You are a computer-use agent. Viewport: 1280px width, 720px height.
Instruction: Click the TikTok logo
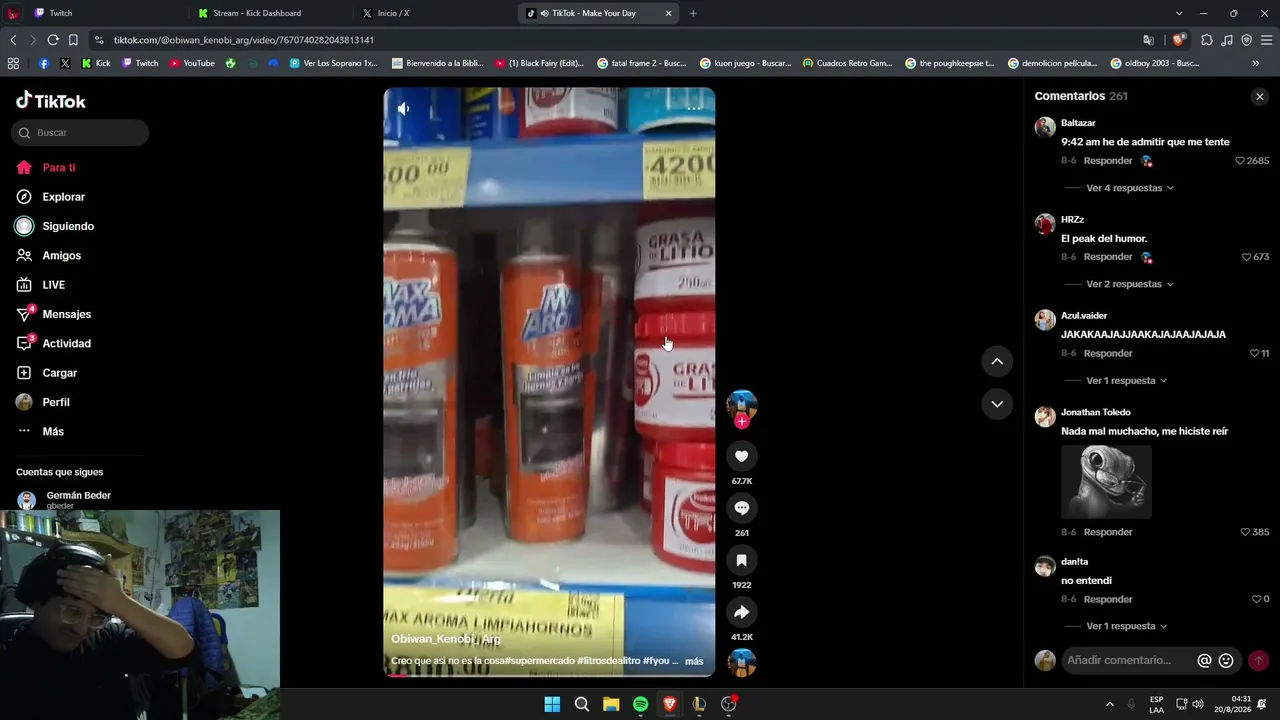(x=51, y=101)
